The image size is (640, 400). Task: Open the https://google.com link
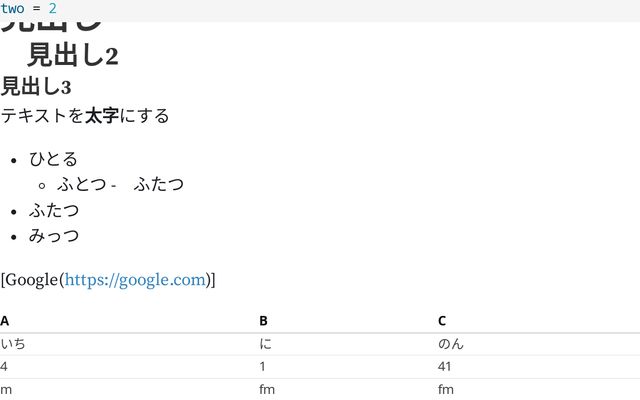[135, 280]
